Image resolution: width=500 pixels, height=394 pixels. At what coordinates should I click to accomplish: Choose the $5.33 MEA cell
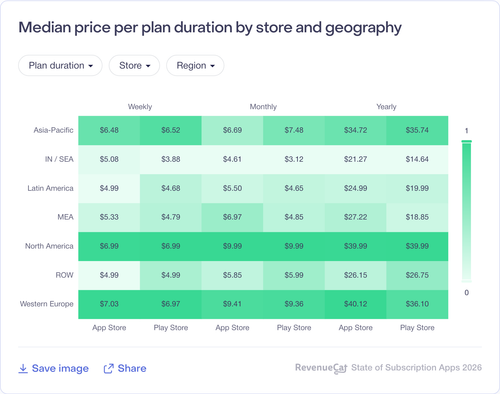pos(109,217)
